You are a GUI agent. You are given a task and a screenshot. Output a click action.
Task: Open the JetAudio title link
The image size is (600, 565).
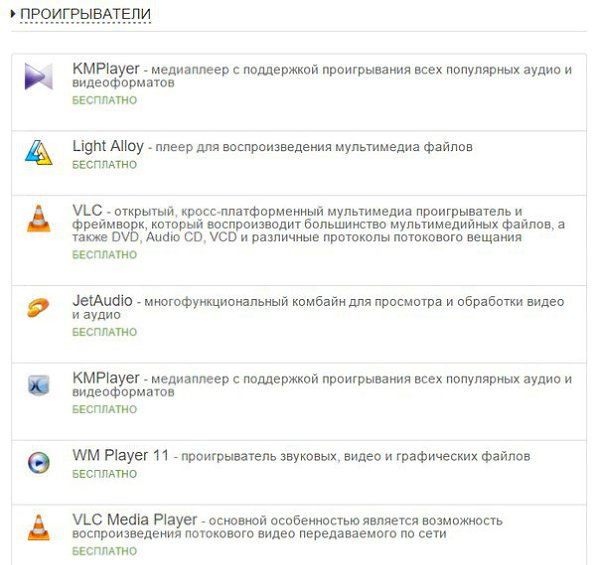[x=102, y=301]
